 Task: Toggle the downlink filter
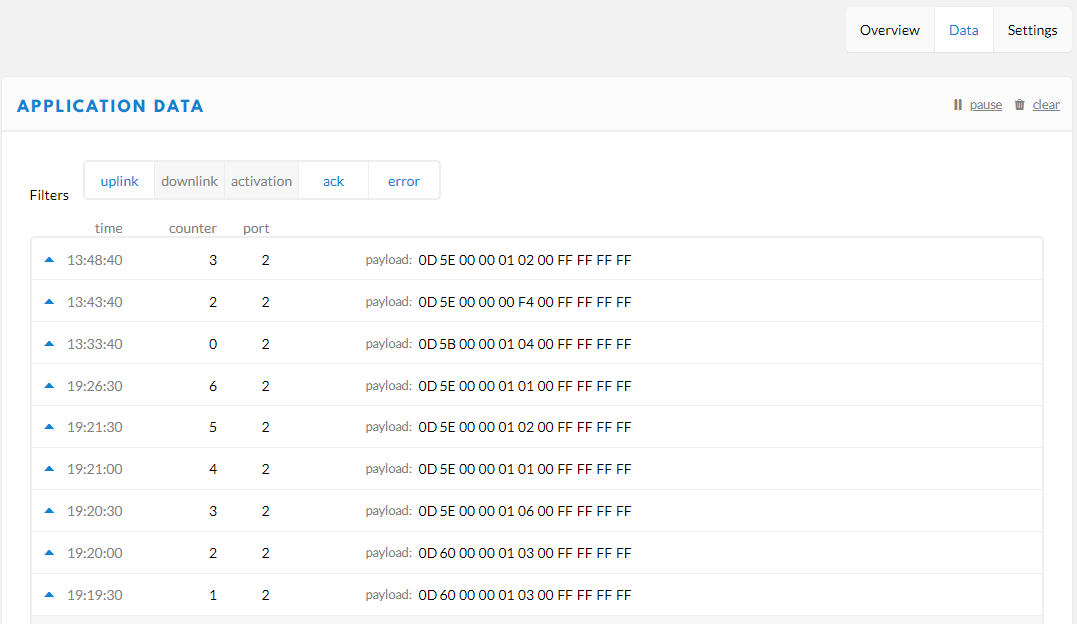[189, 181]
